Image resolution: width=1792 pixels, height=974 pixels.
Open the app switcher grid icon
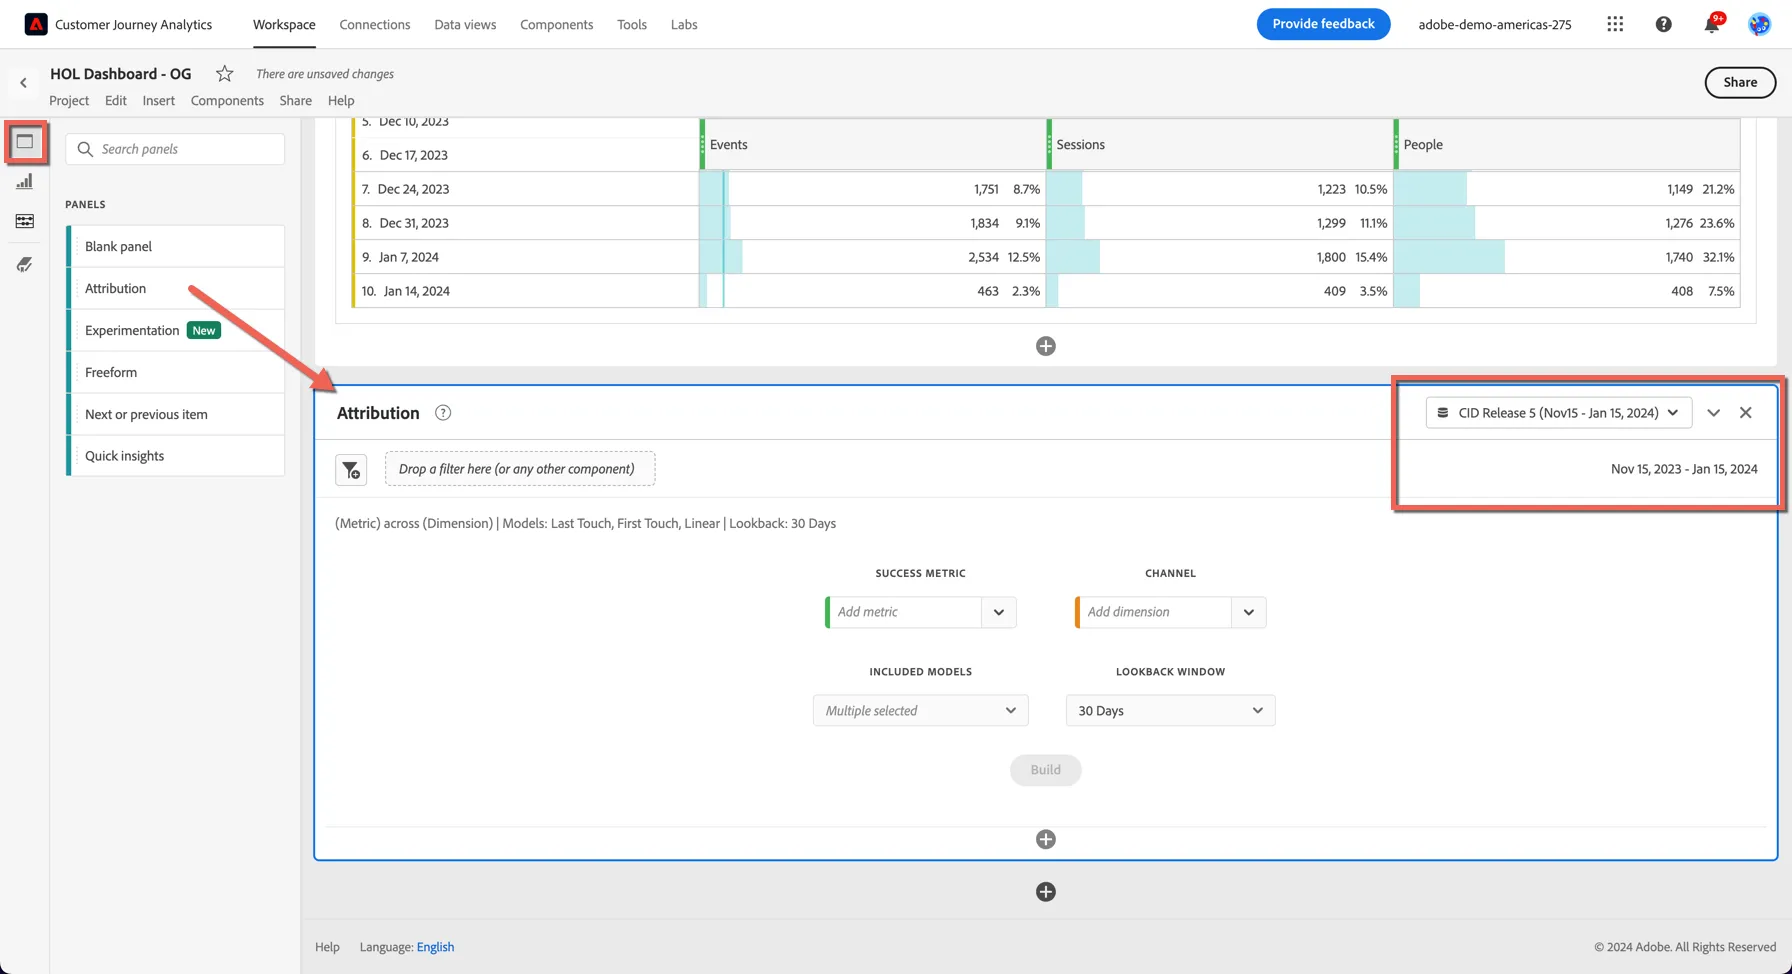(1615, 24)
